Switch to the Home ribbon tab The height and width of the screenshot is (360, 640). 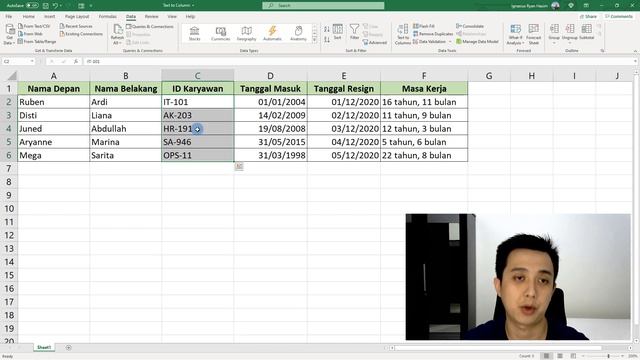[29, 17]
